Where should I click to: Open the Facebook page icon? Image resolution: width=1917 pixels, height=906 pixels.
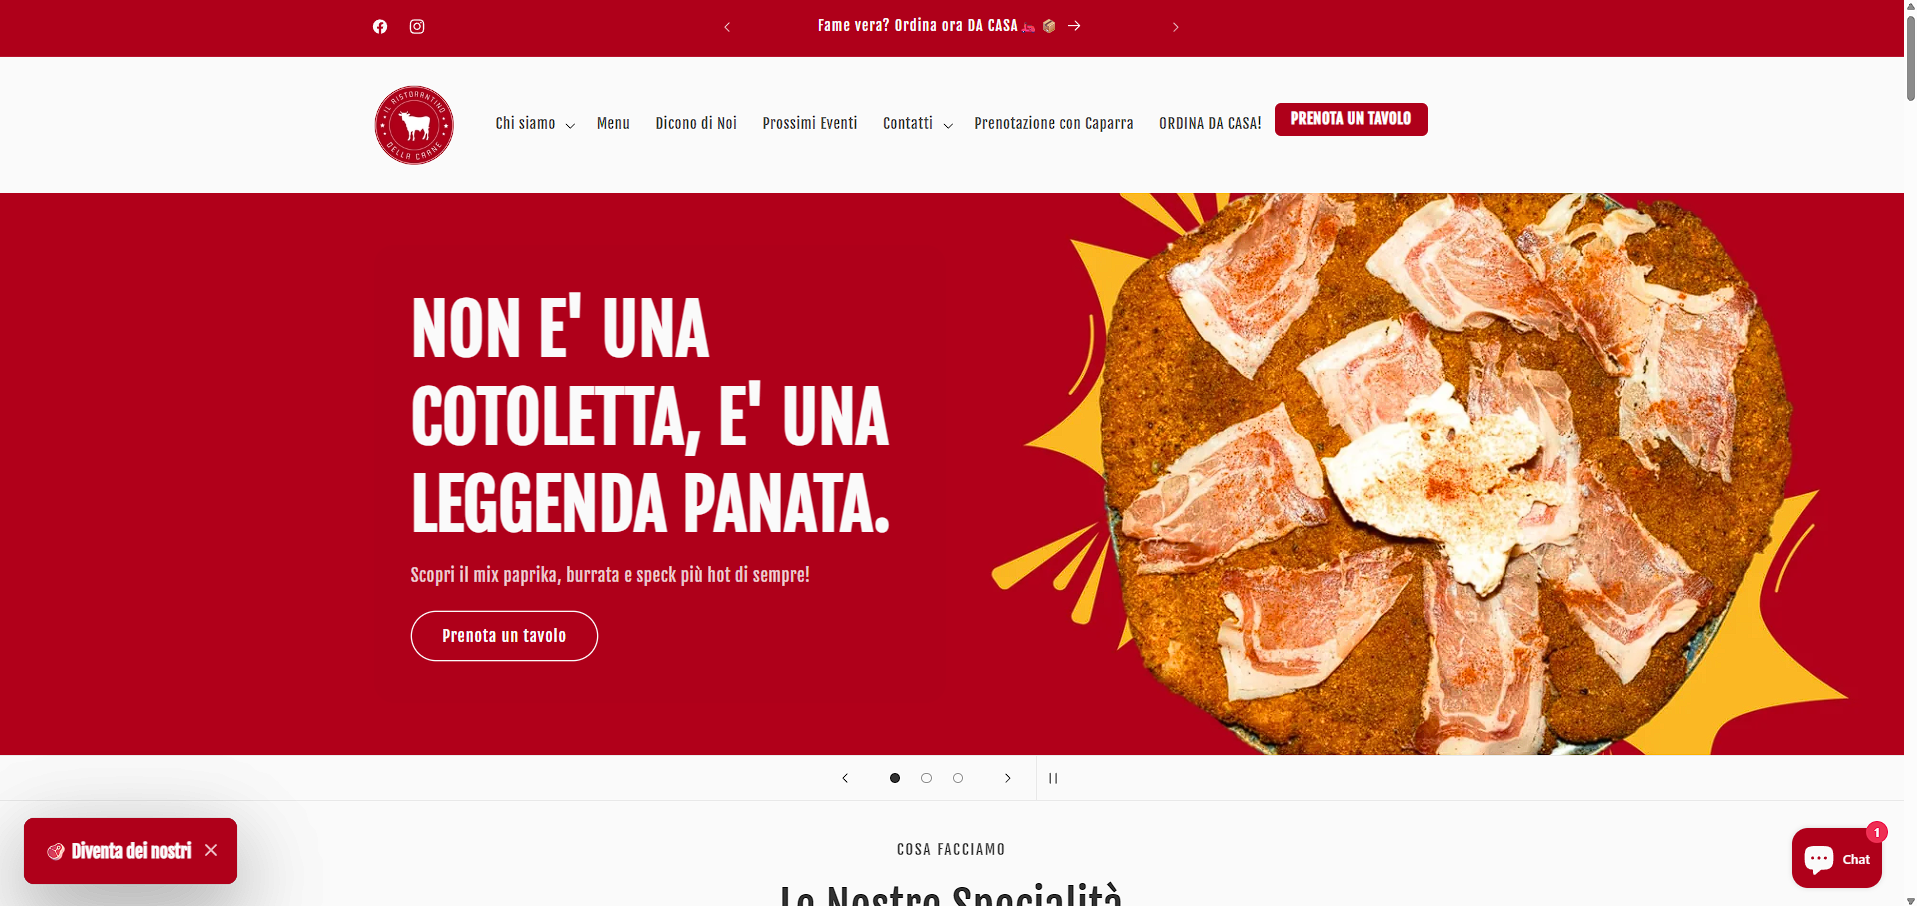tap(380, 27)
